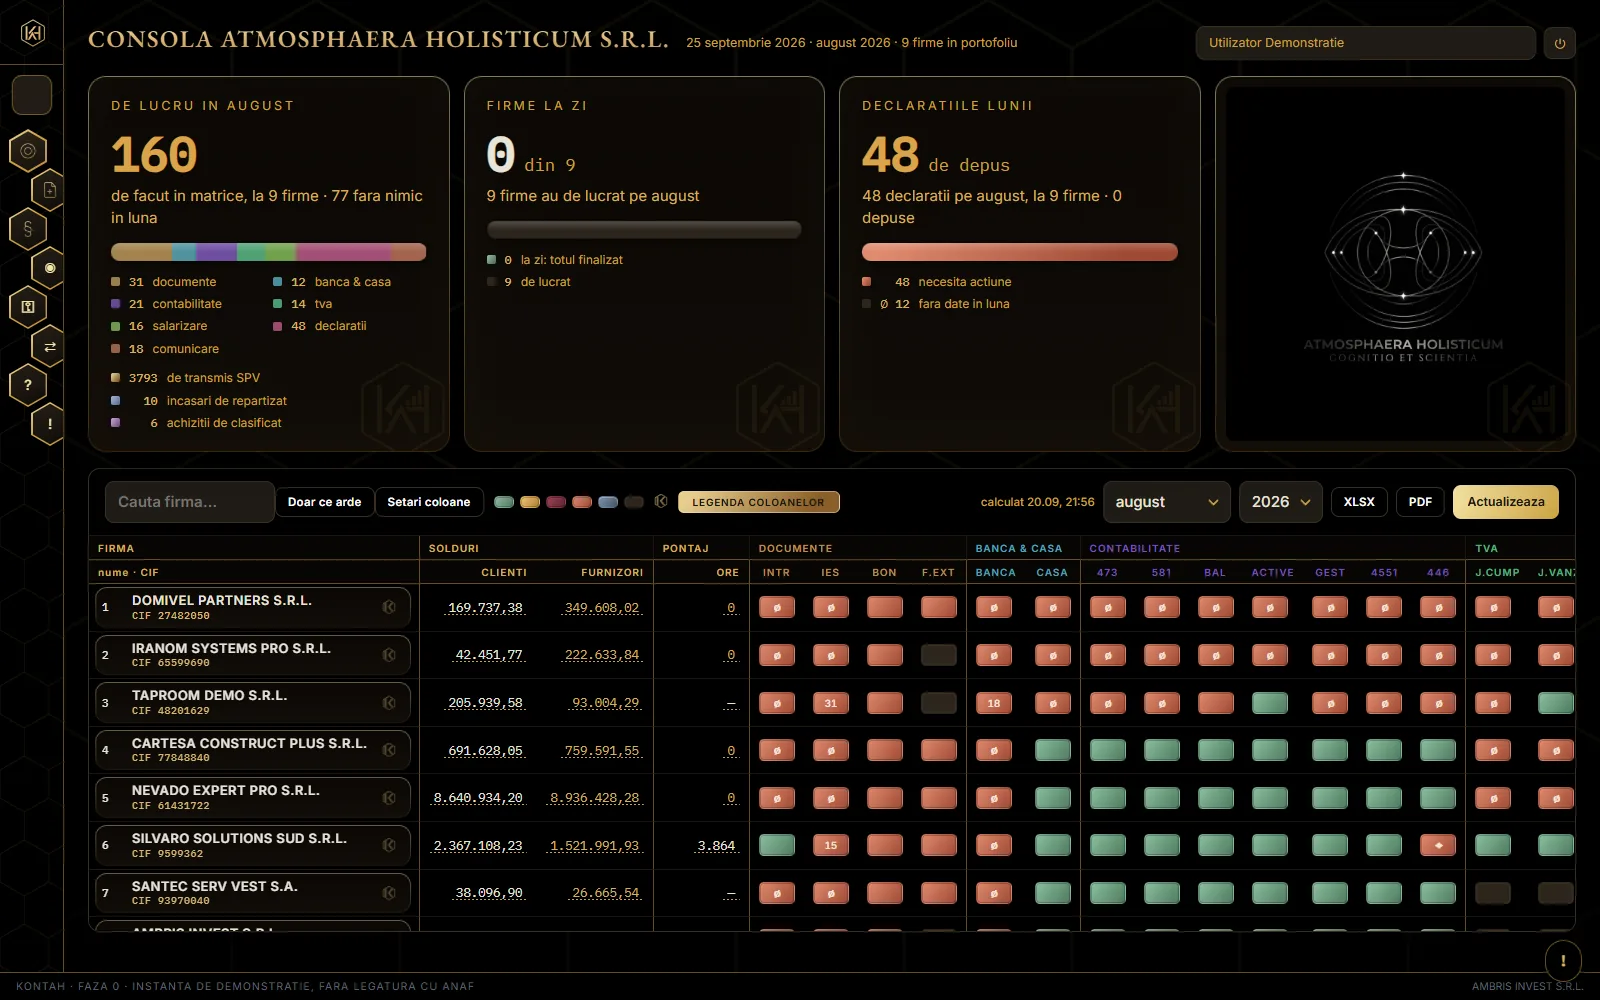Click the power logout icon top right
1600x1000 pixels.
(1560, 43)
